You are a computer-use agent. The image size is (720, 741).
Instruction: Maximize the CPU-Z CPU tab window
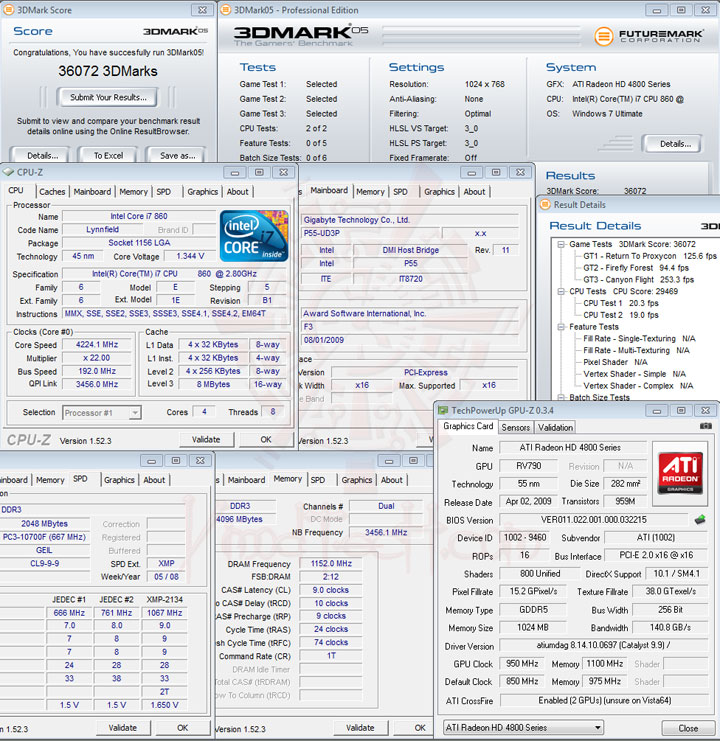pos(259,172)
